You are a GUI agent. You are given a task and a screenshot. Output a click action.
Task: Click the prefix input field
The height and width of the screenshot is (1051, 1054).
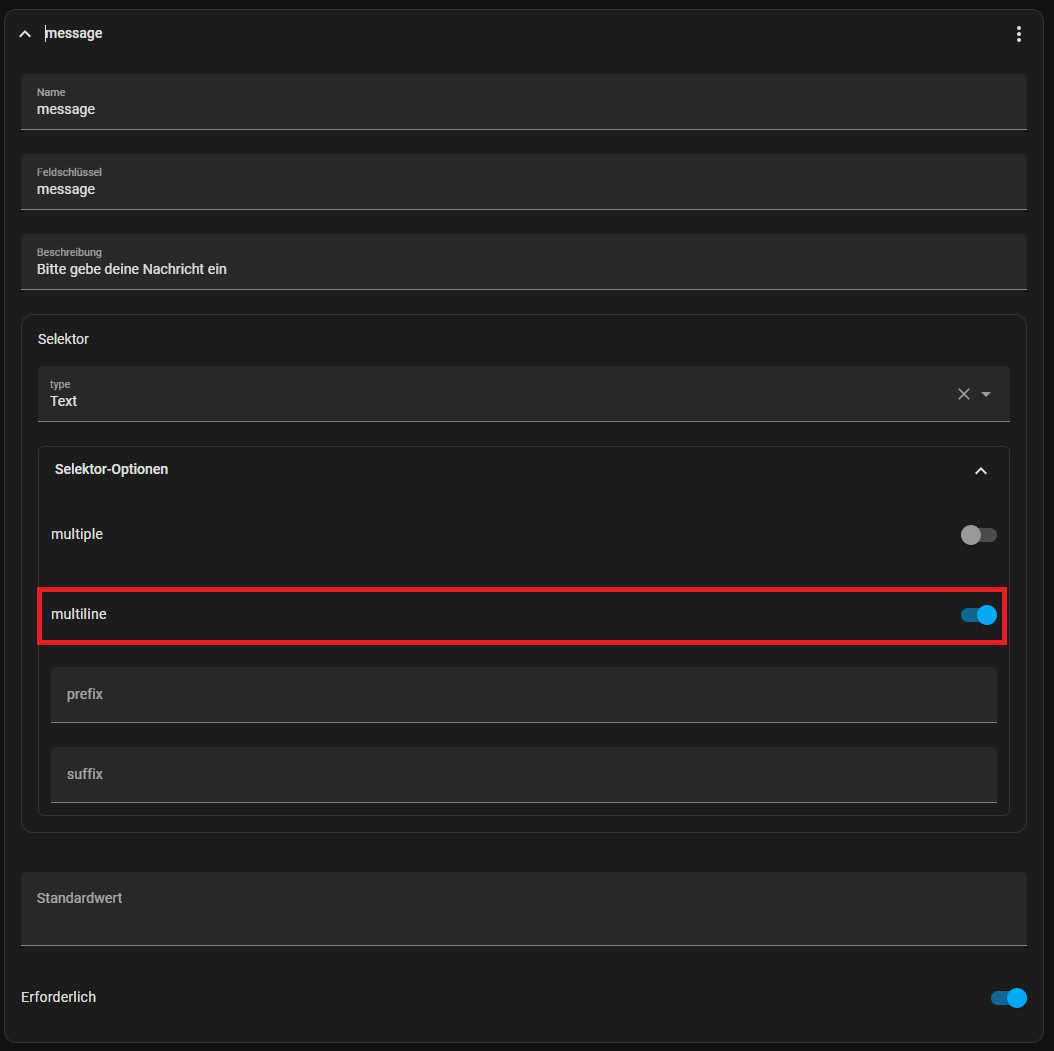pyautogui.click(x=523, y=695)
